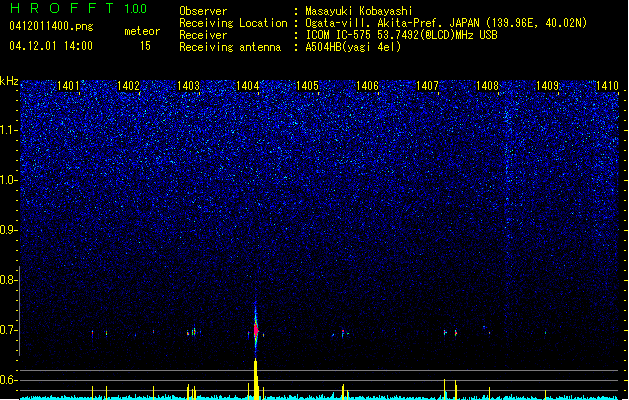Click the 1405 time marker
629x400 pixels.
coord(307,86)
